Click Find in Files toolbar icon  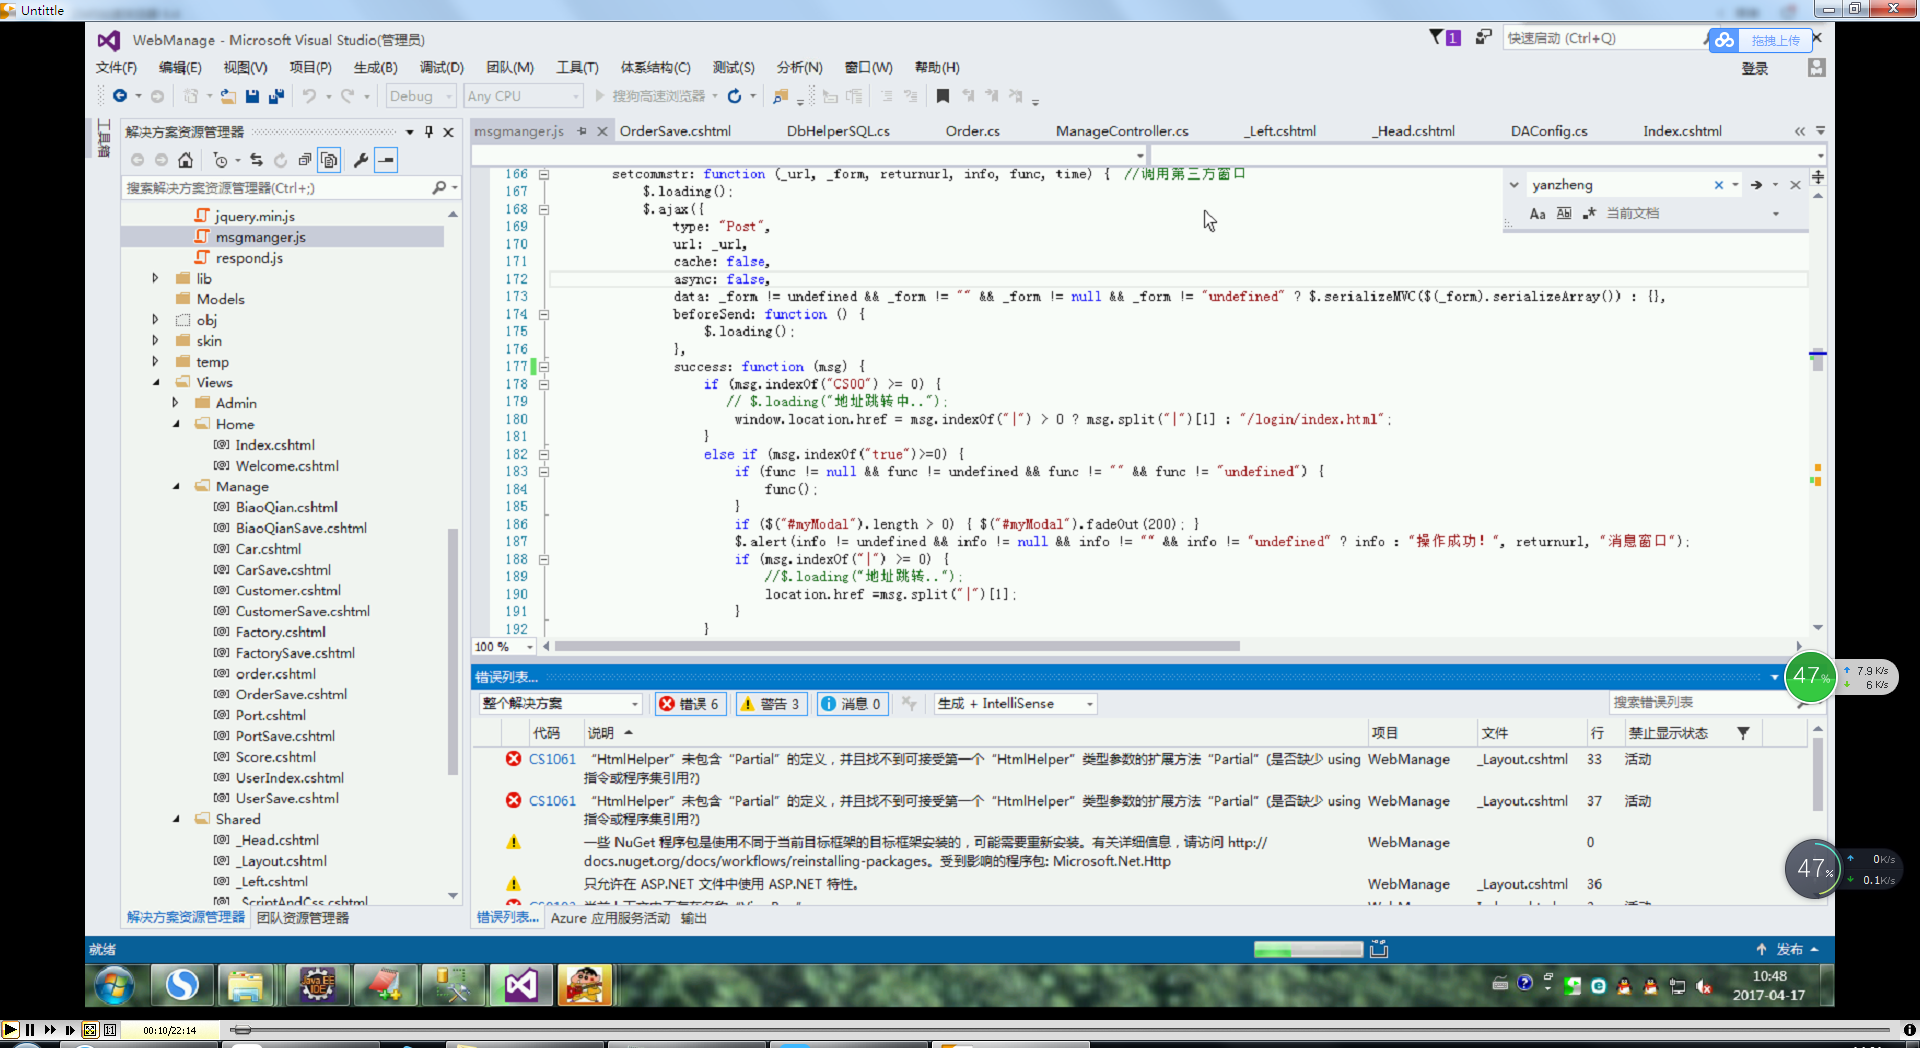[x=780, y=96]
